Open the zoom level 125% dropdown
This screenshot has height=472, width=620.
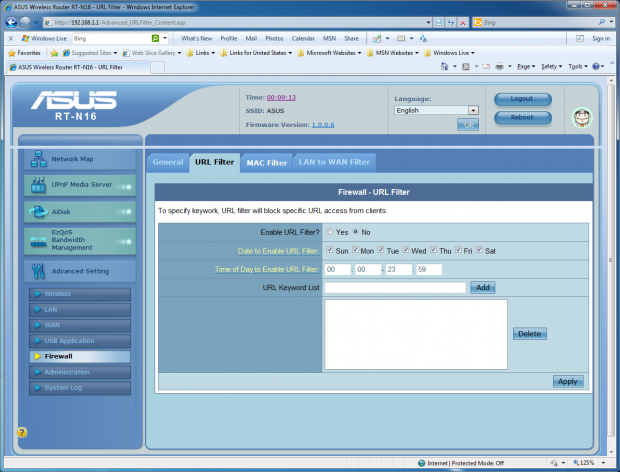pos(603,463)
